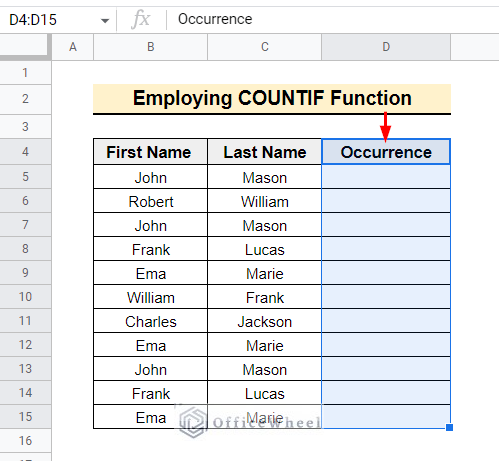Viewport: 499px width, 461px height.
Task: Select row 9 header
Action: pyautogui.click(x=25, y=273)
